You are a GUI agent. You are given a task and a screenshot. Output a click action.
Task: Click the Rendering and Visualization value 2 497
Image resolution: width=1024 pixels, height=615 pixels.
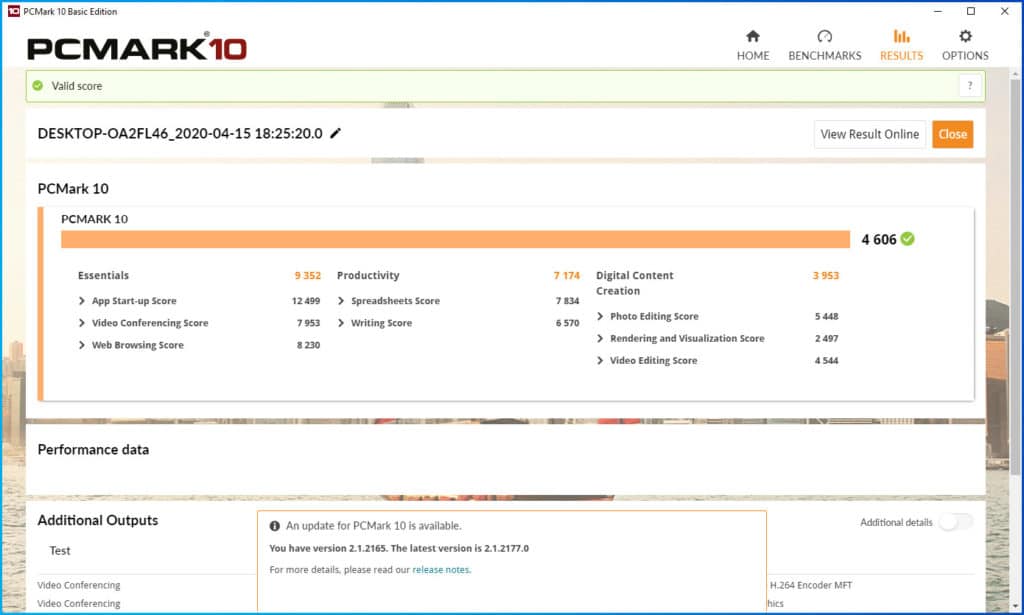826,338
